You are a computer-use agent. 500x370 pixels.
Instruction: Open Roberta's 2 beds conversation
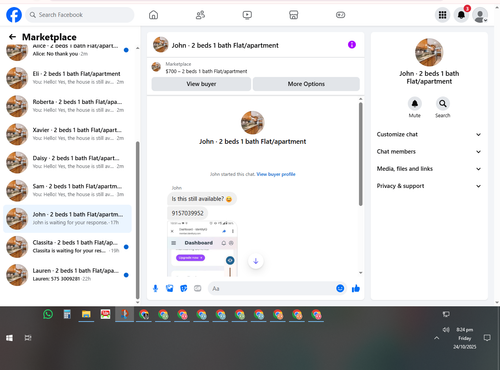pyautogui.click(x=67, y=106)
